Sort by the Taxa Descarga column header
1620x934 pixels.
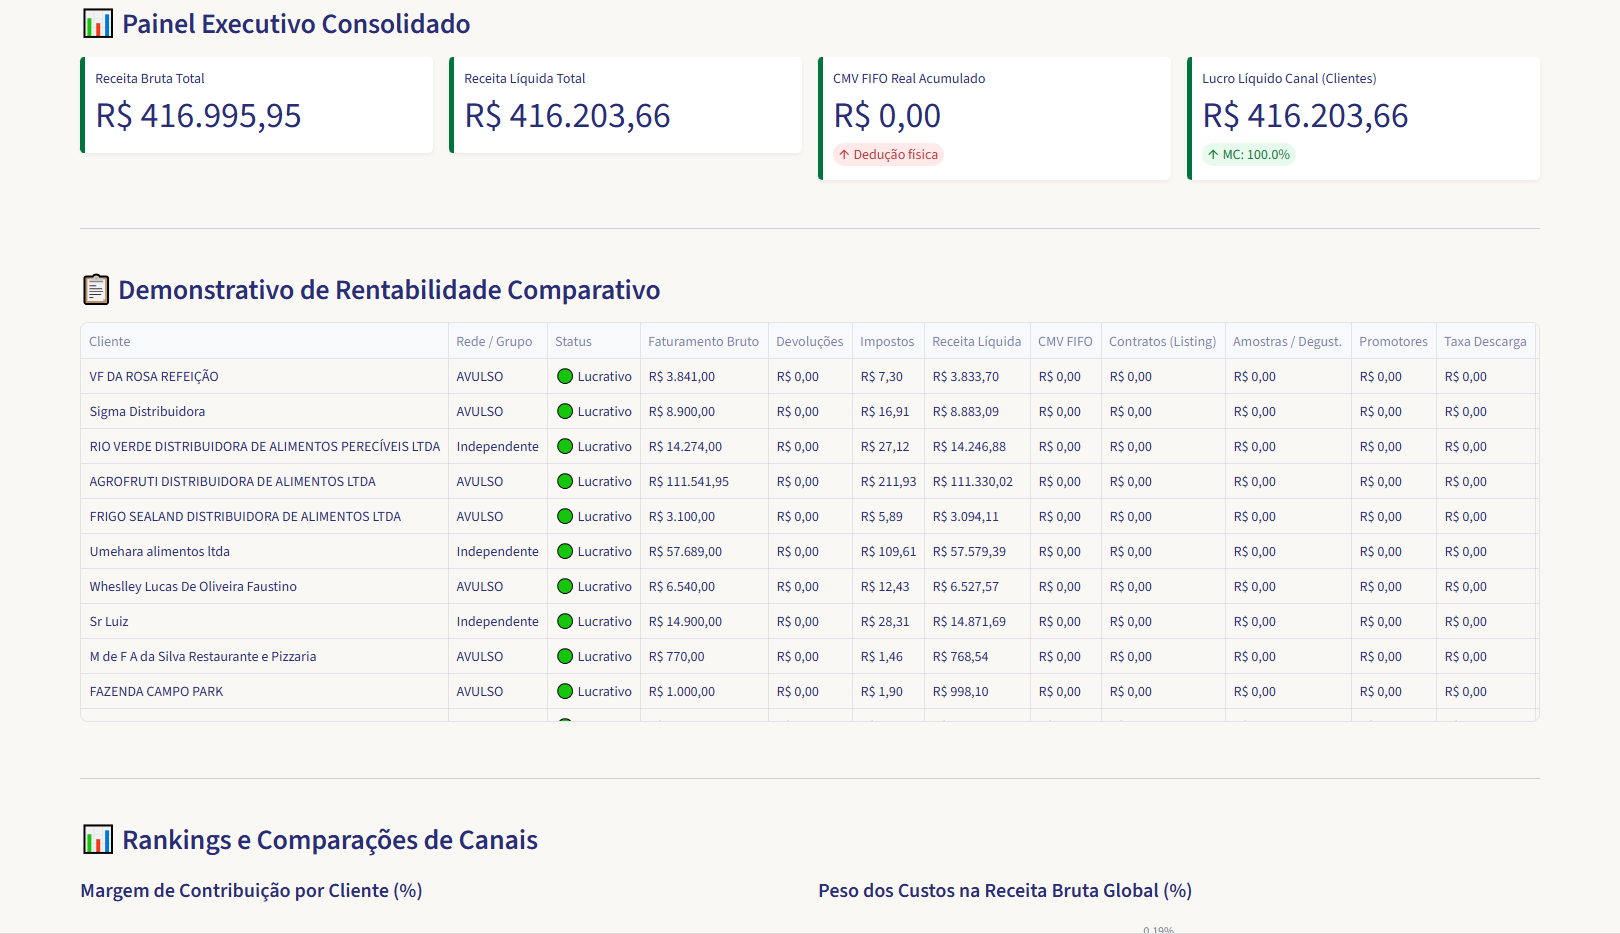click(x=1486, y=341)
